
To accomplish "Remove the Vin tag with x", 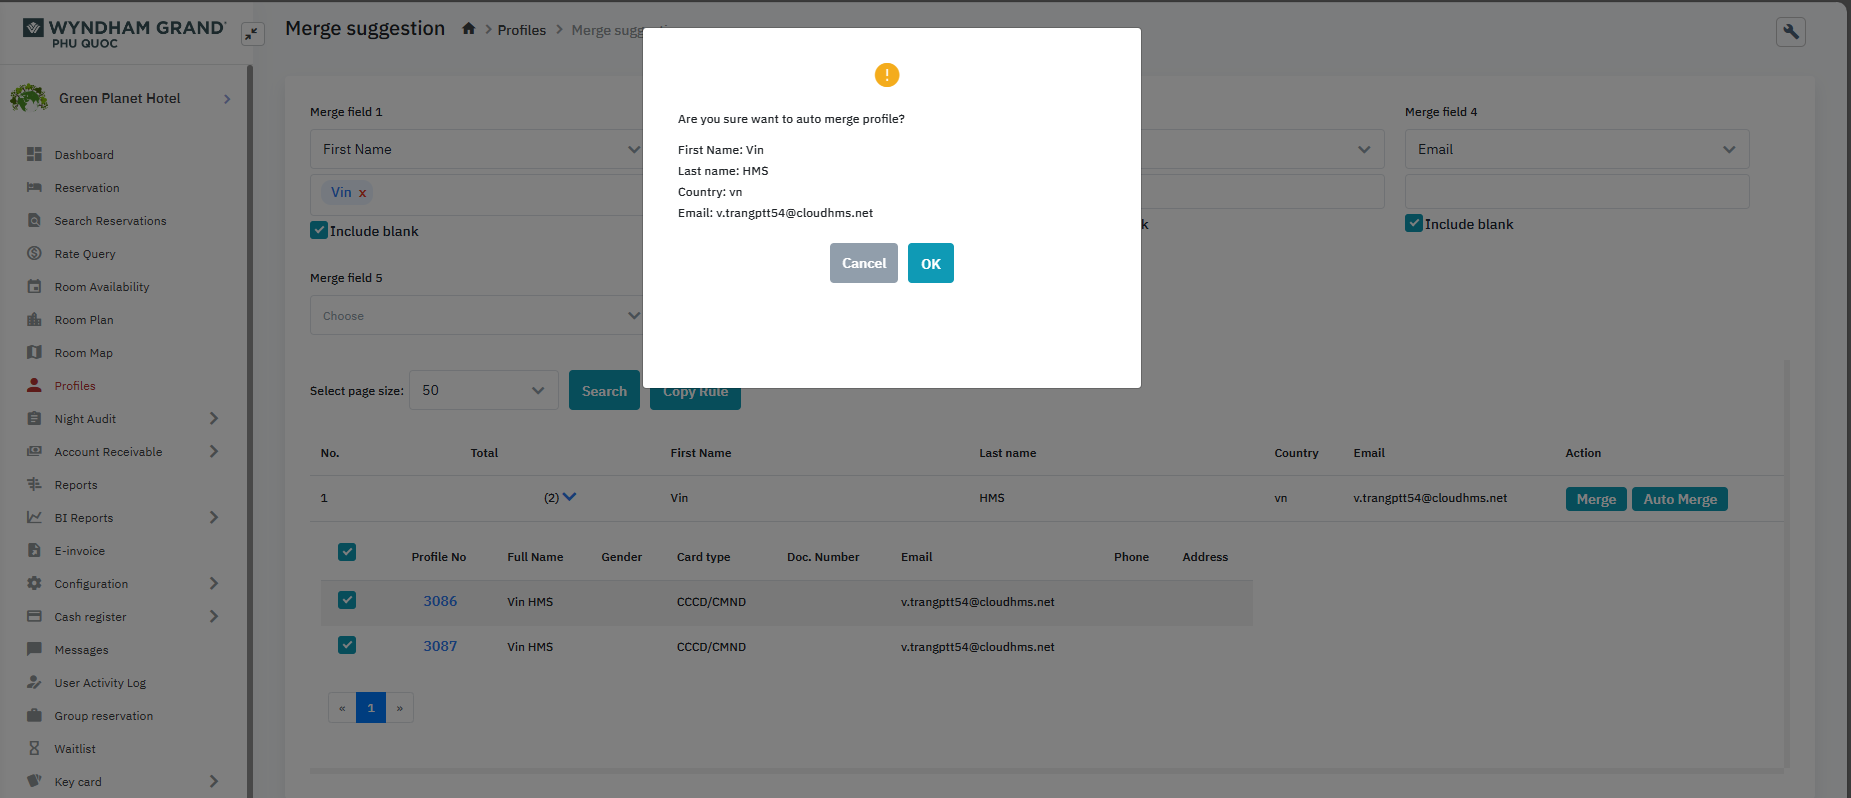I will click(362, 193).
